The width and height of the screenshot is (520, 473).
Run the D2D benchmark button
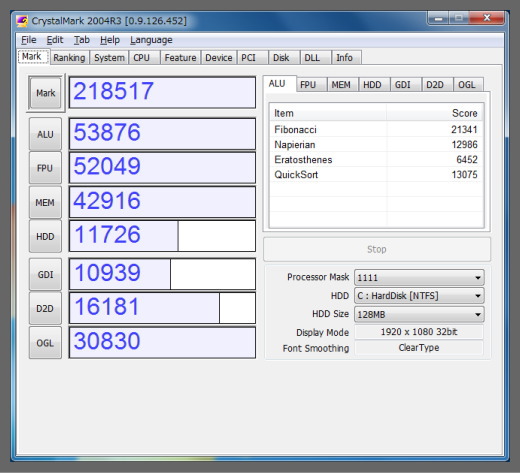pyautogui.click(x=45, y=309)
